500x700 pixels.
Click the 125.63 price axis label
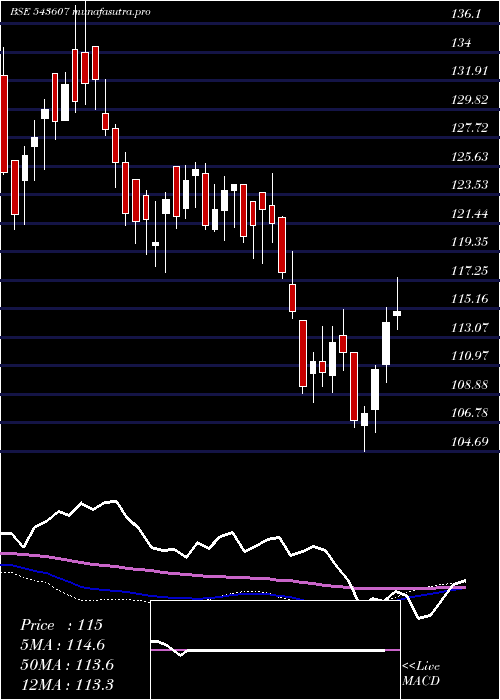[x=470, y=157]
